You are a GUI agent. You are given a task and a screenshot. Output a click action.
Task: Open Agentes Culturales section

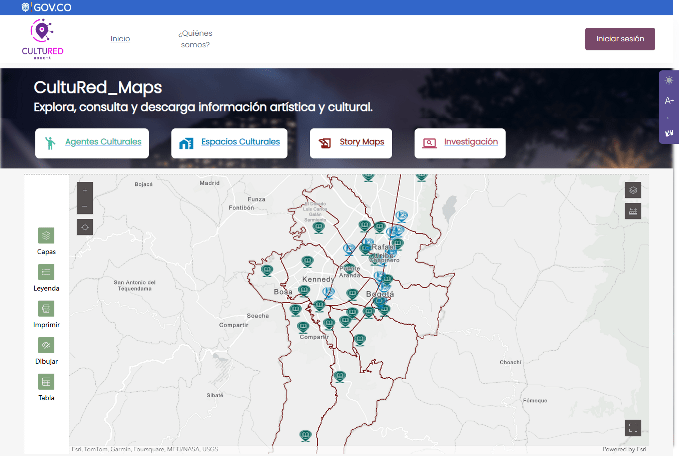(92, 143)
